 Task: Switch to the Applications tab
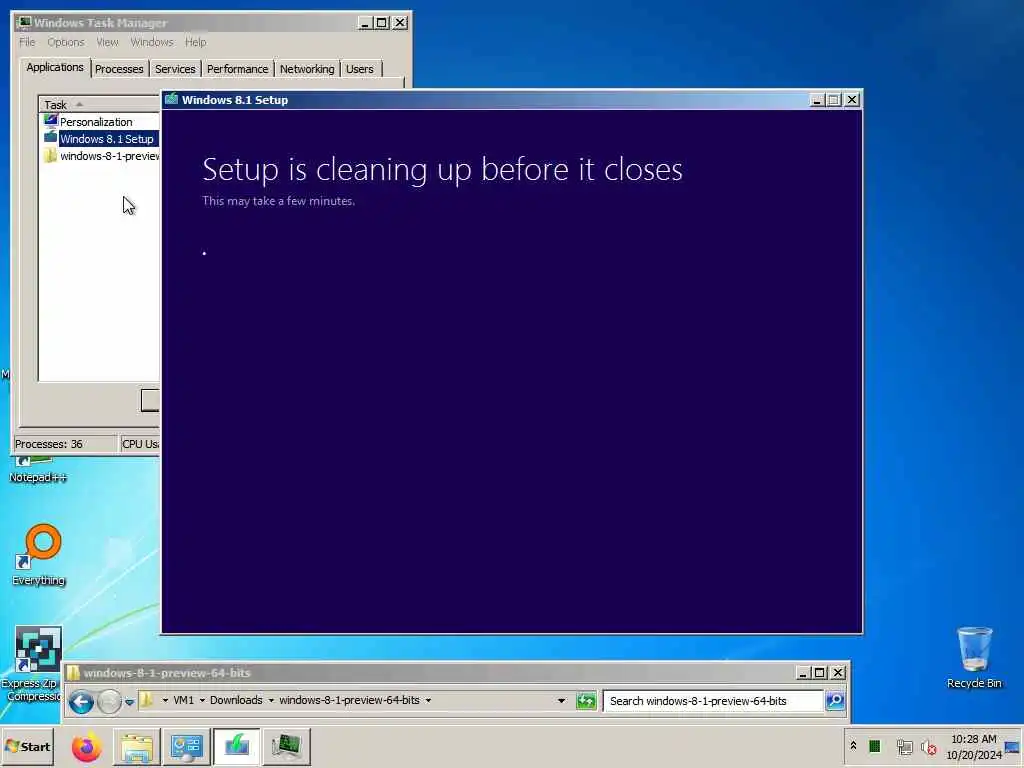coord(55,67)
